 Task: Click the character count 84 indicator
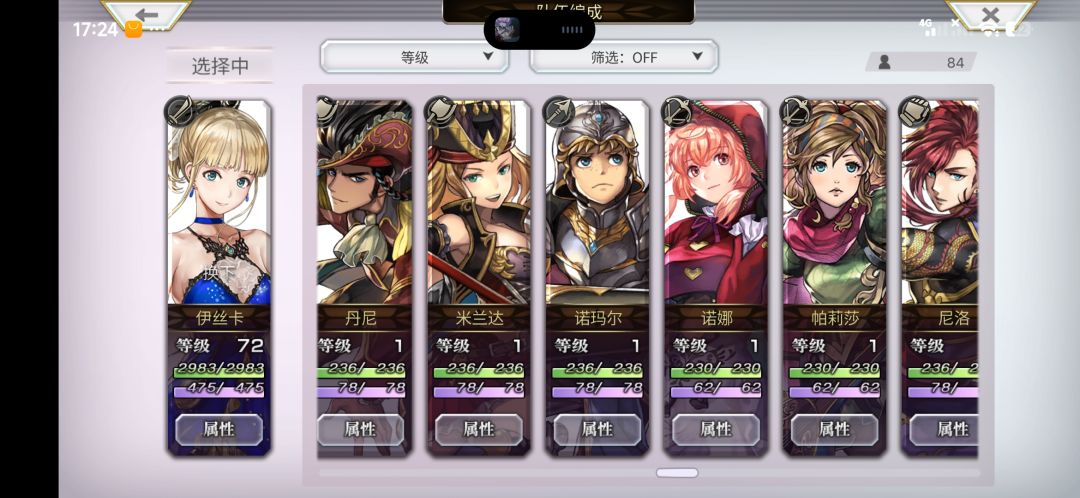920,62
